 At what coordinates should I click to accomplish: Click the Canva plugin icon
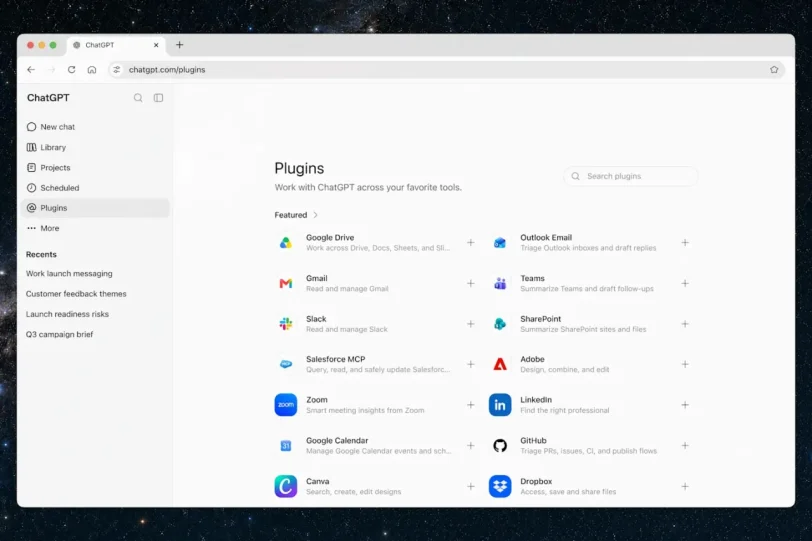click(x=285, y=486)
